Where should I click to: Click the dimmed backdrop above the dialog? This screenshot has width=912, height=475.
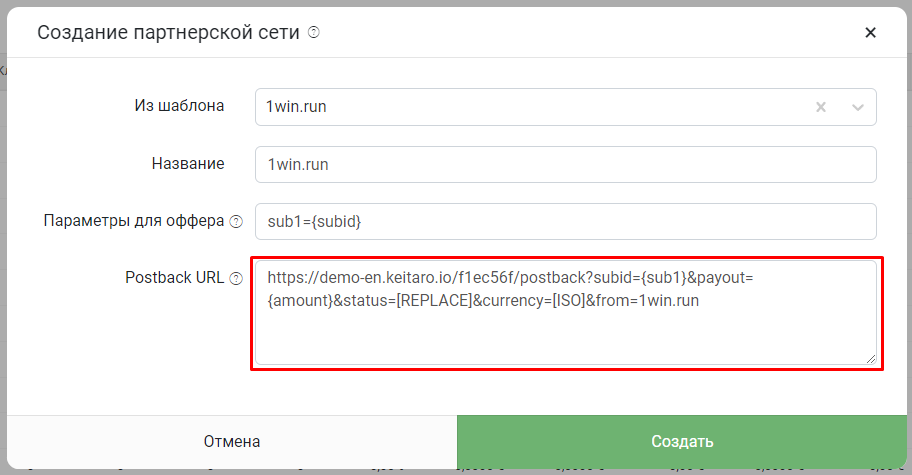point(456,3)
